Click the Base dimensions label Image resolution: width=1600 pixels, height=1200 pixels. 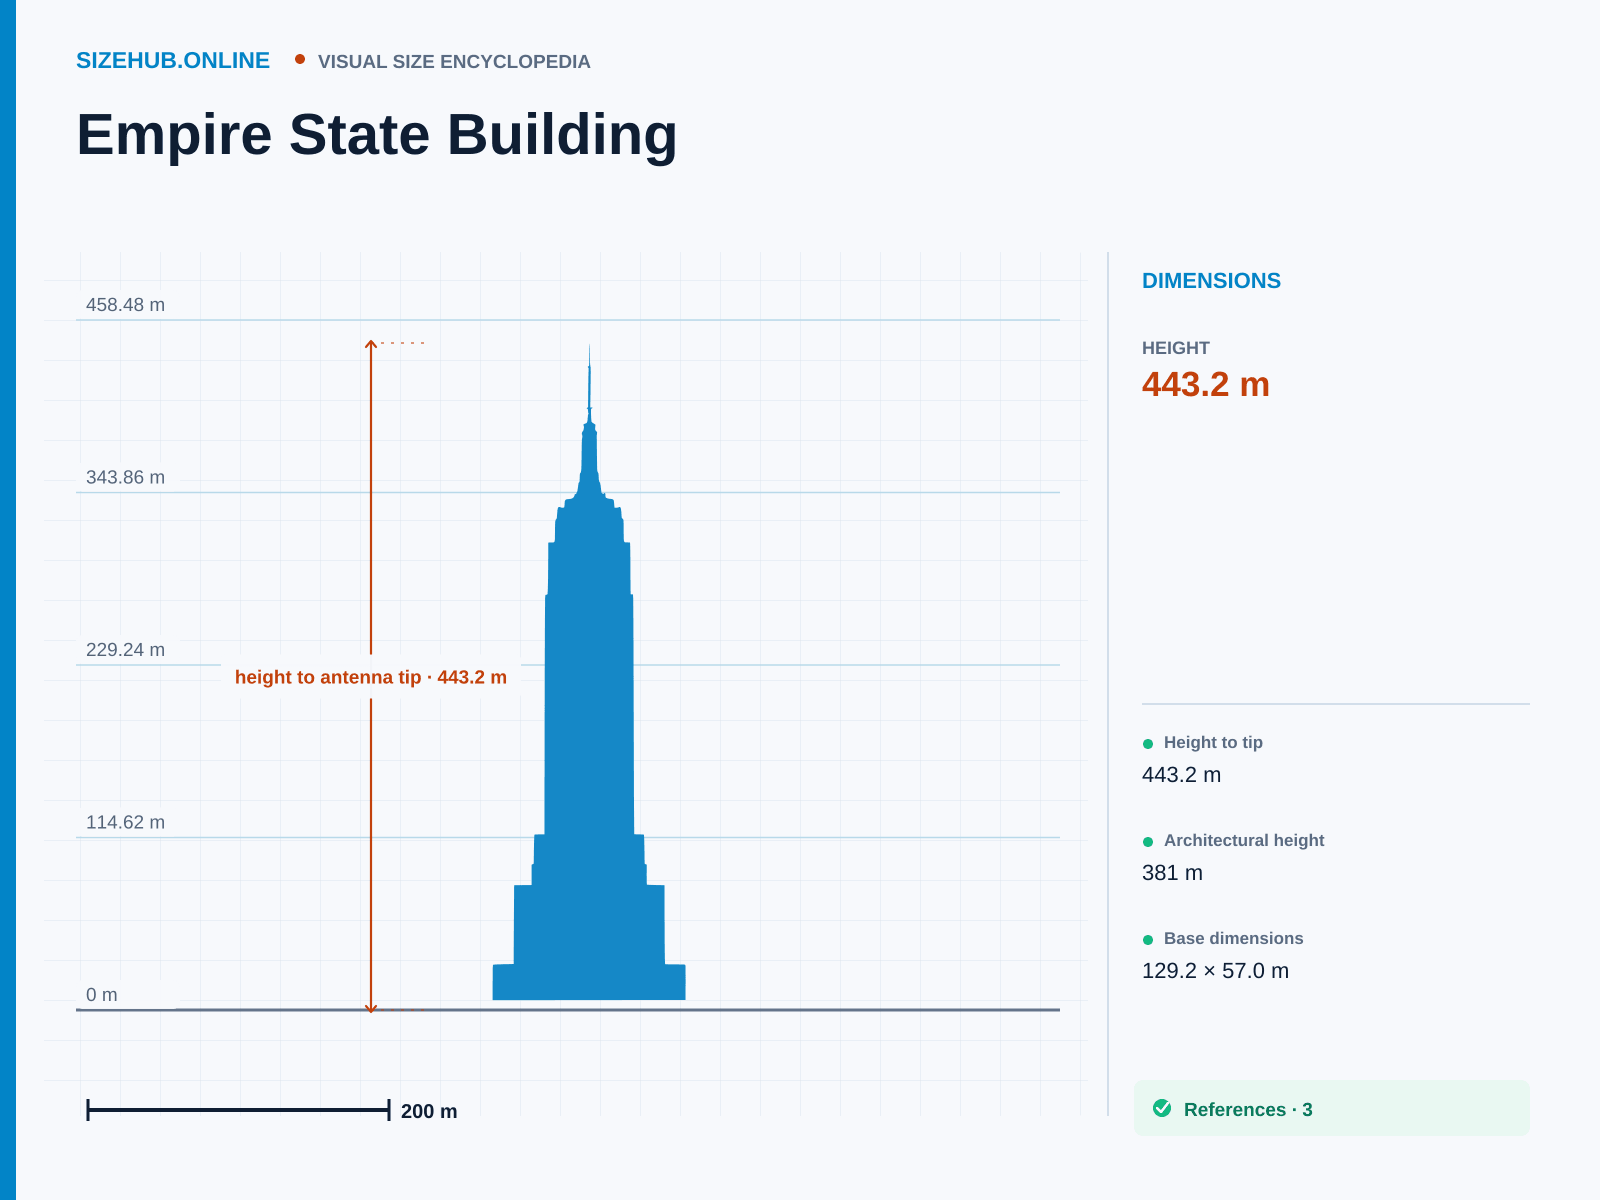pos(1233,938)
